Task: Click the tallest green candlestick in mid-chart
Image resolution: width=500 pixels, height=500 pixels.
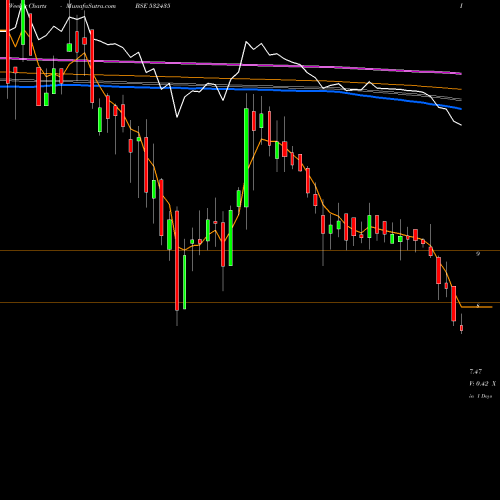Action: click(246, 158)
